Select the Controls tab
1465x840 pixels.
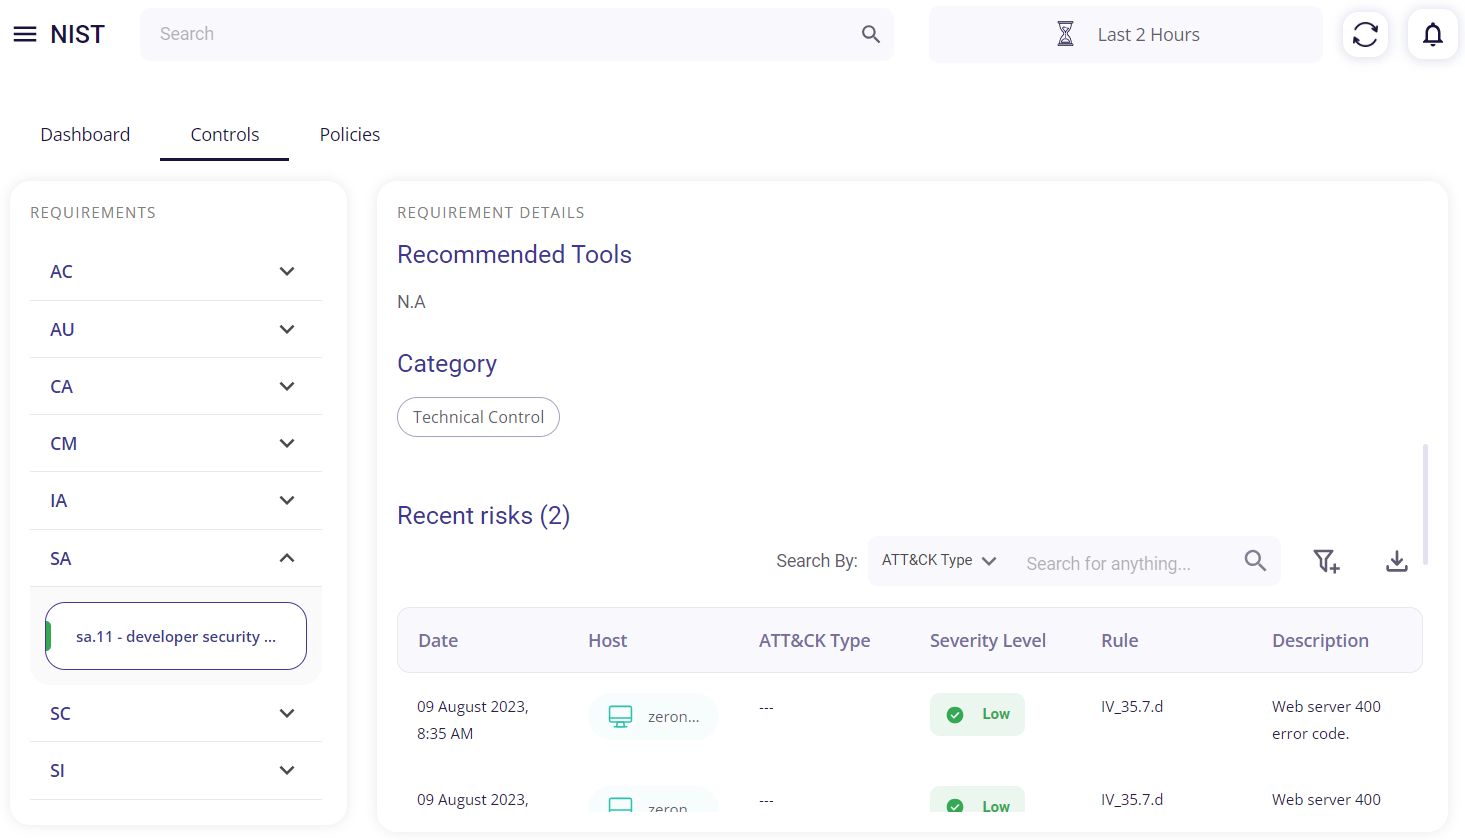225,134
